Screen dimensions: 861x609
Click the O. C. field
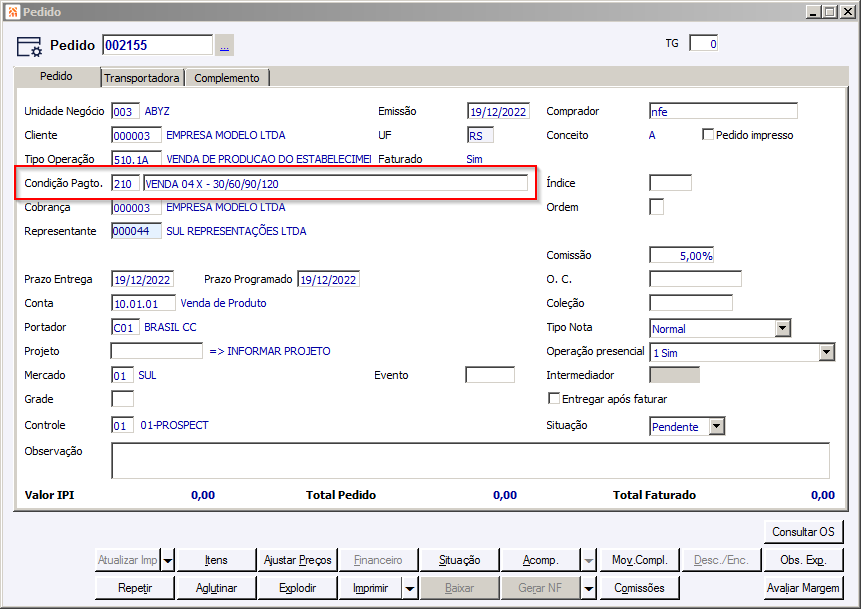pos(695,279)
